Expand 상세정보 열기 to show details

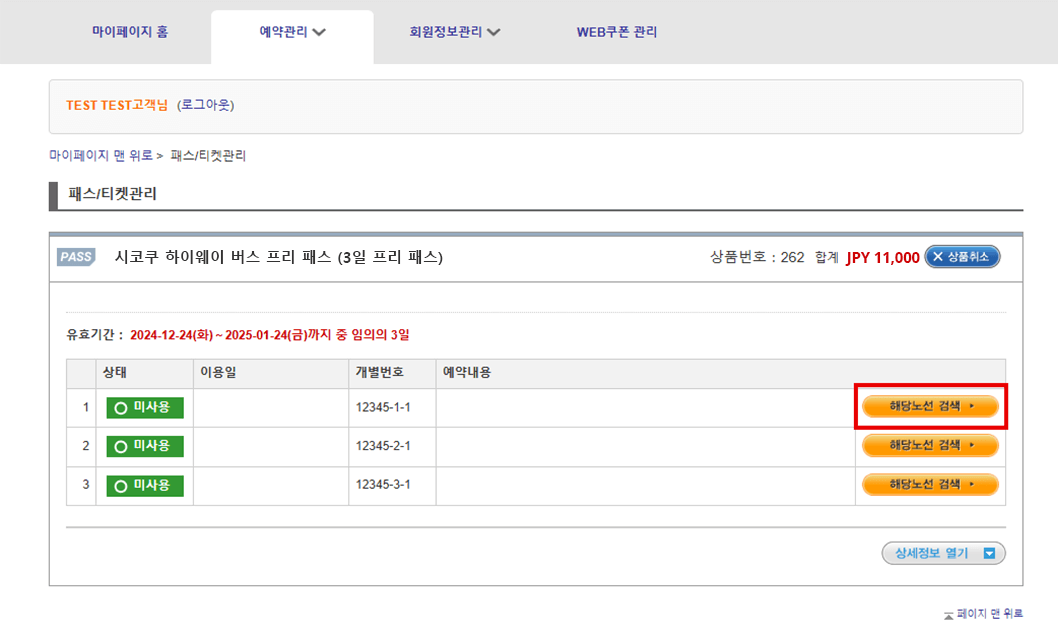point(943,553)
